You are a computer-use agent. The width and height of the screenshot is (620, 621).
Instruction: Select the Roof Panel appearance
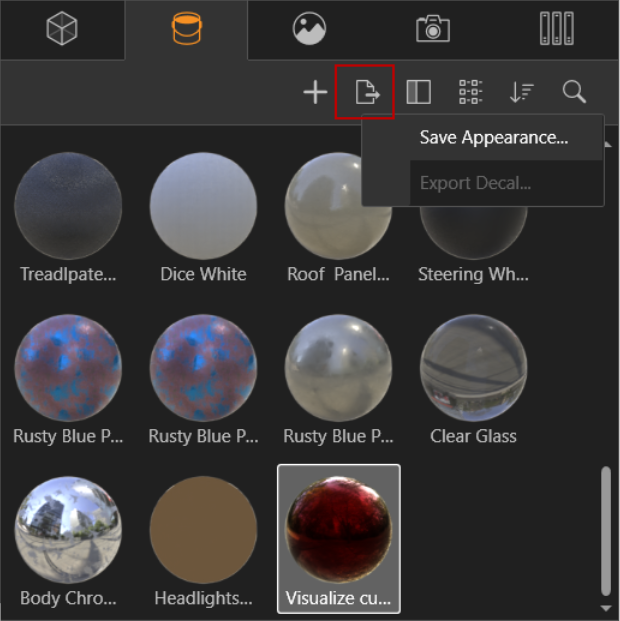coord(338,206)
